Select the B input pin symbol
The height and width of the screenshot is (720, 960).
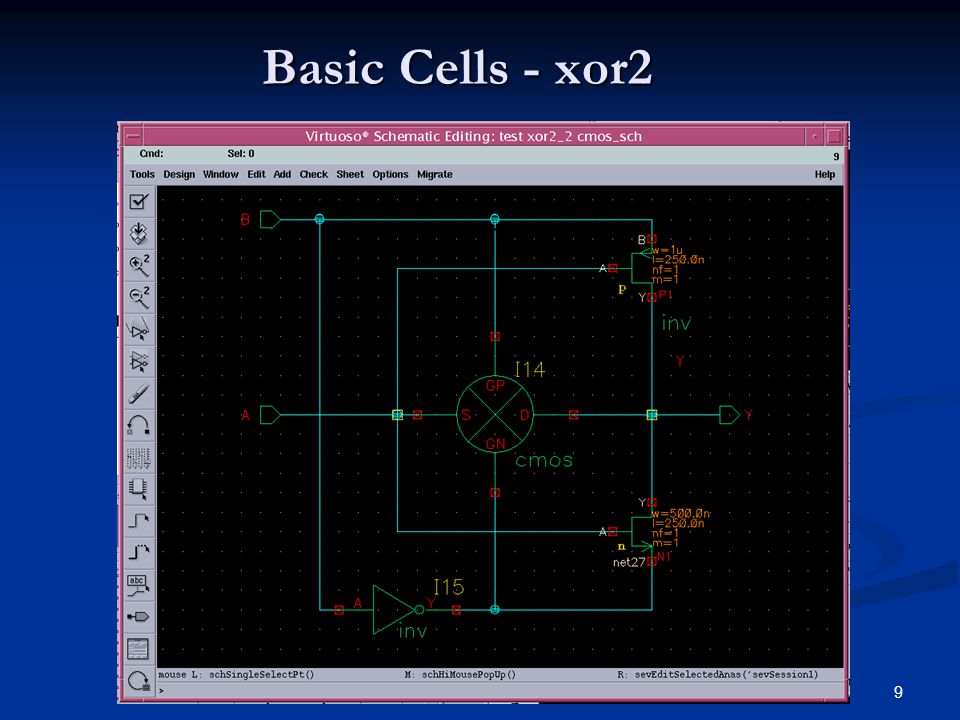pyautogui.click(x=270, y=219)
